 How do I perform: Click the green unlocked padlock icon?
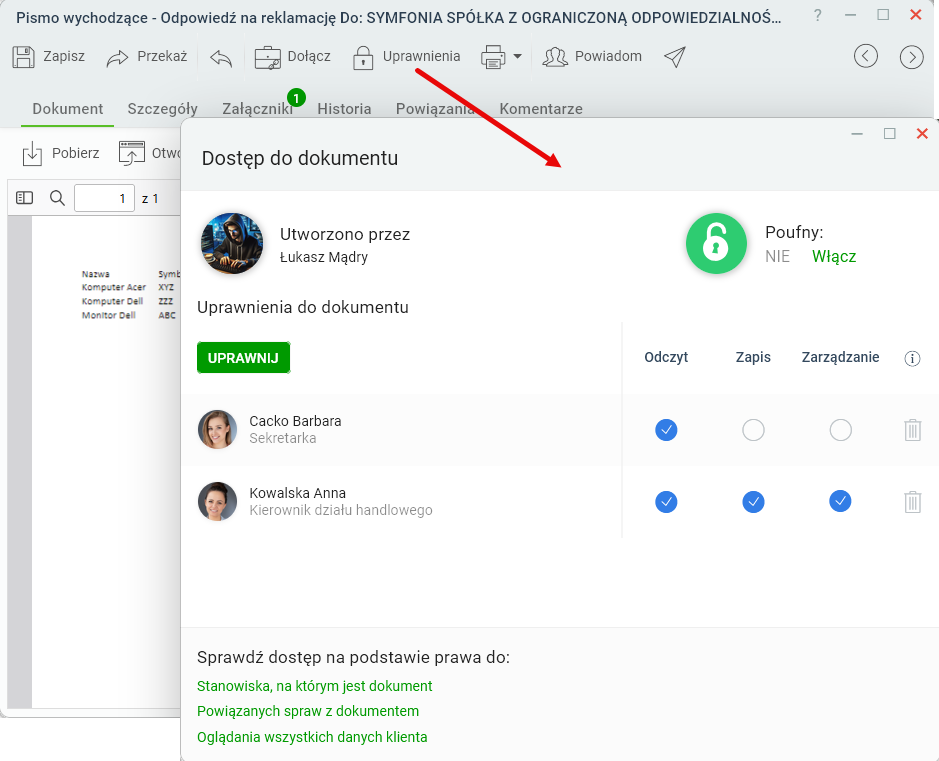tap(716, 244)
